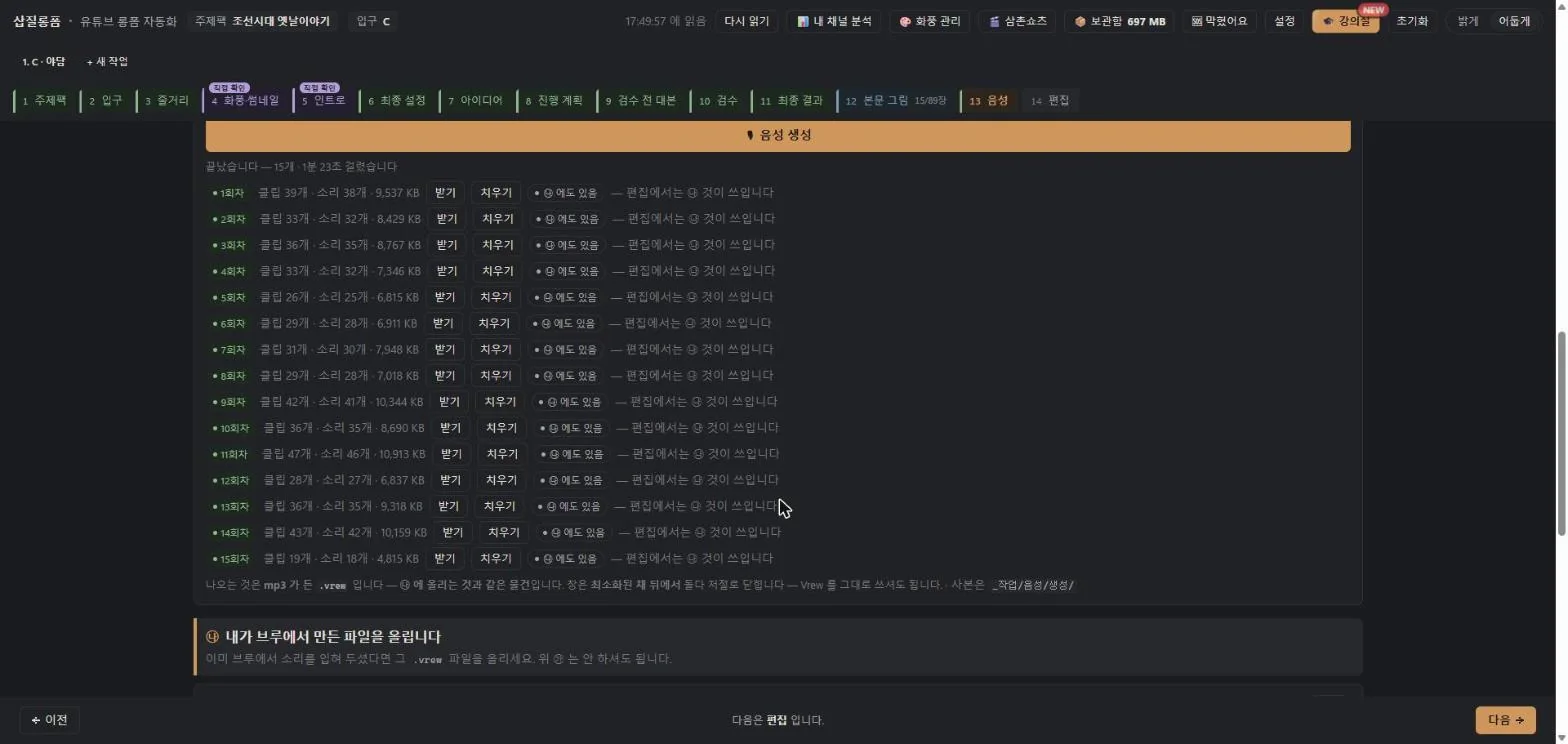The image size is (1568, 744).
Task: Go to step 11 최종 결과 tab
Action: pyautogui.click(x=791, y=101)
